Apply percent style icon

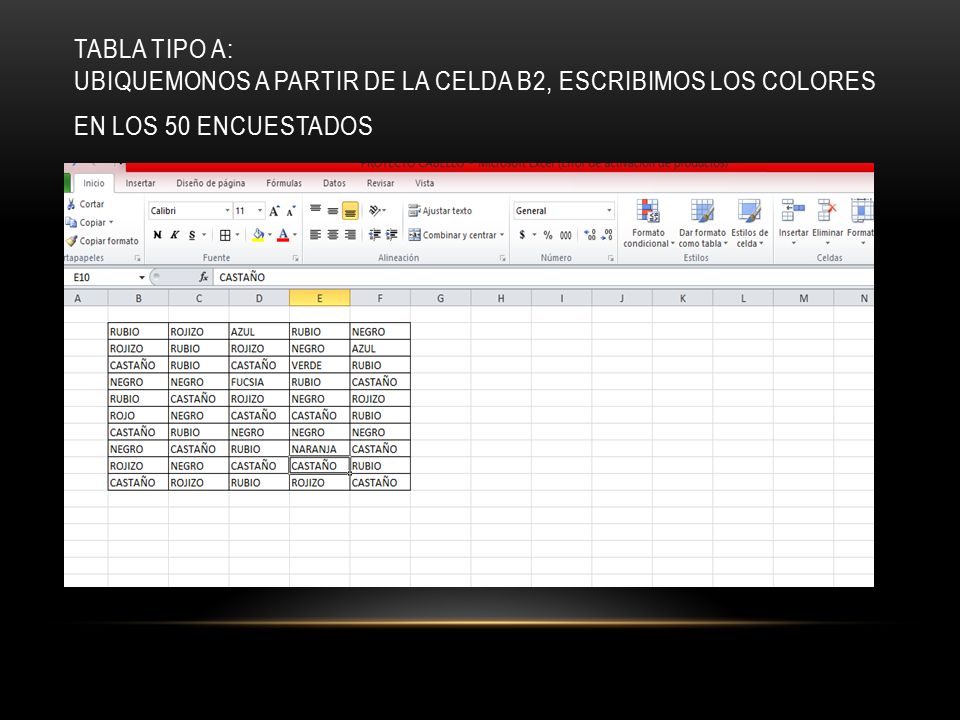click(548, 235)
